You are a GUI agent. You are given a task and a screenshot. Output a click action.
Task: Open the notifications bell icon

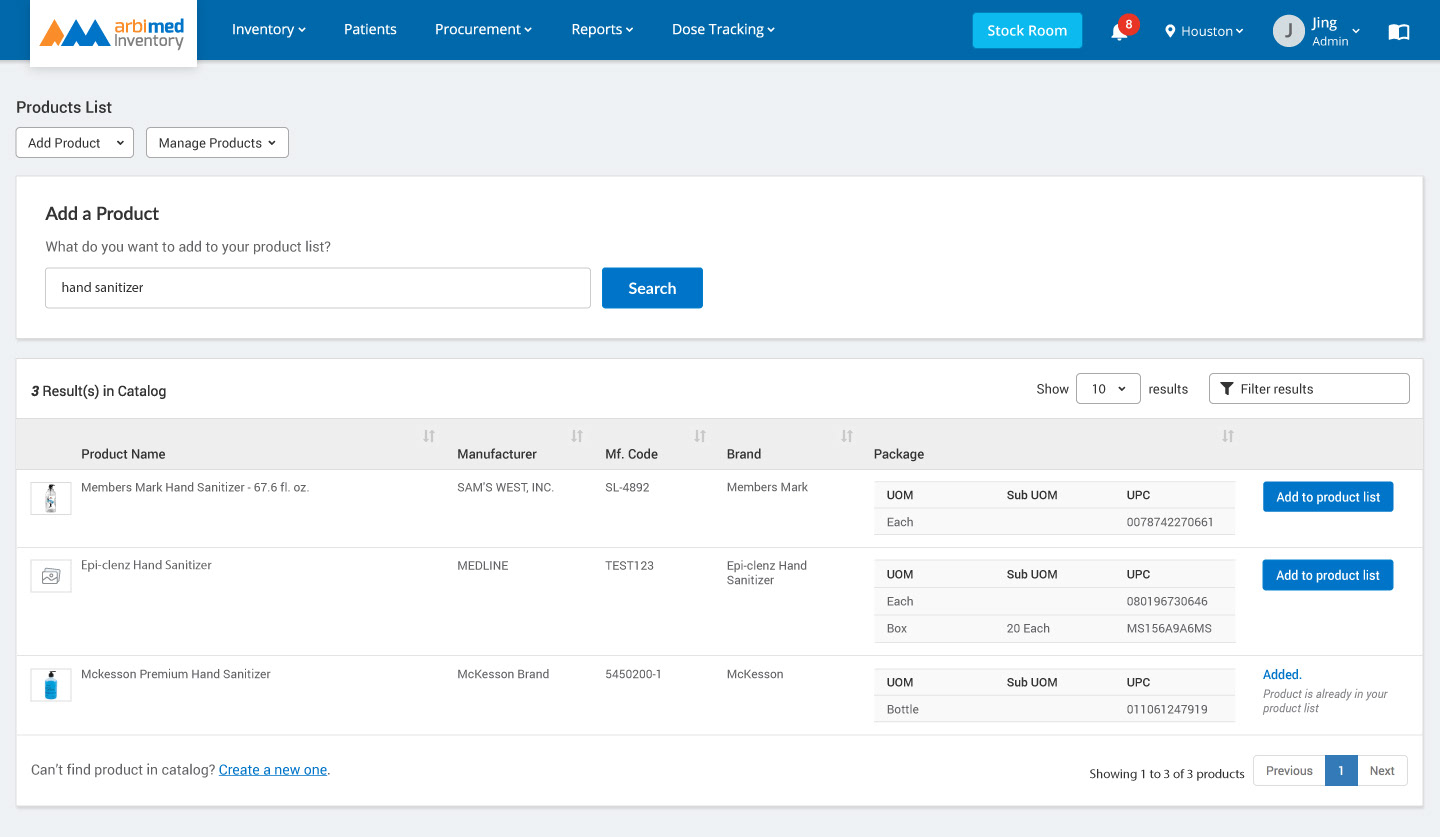tap(1119, 32)
